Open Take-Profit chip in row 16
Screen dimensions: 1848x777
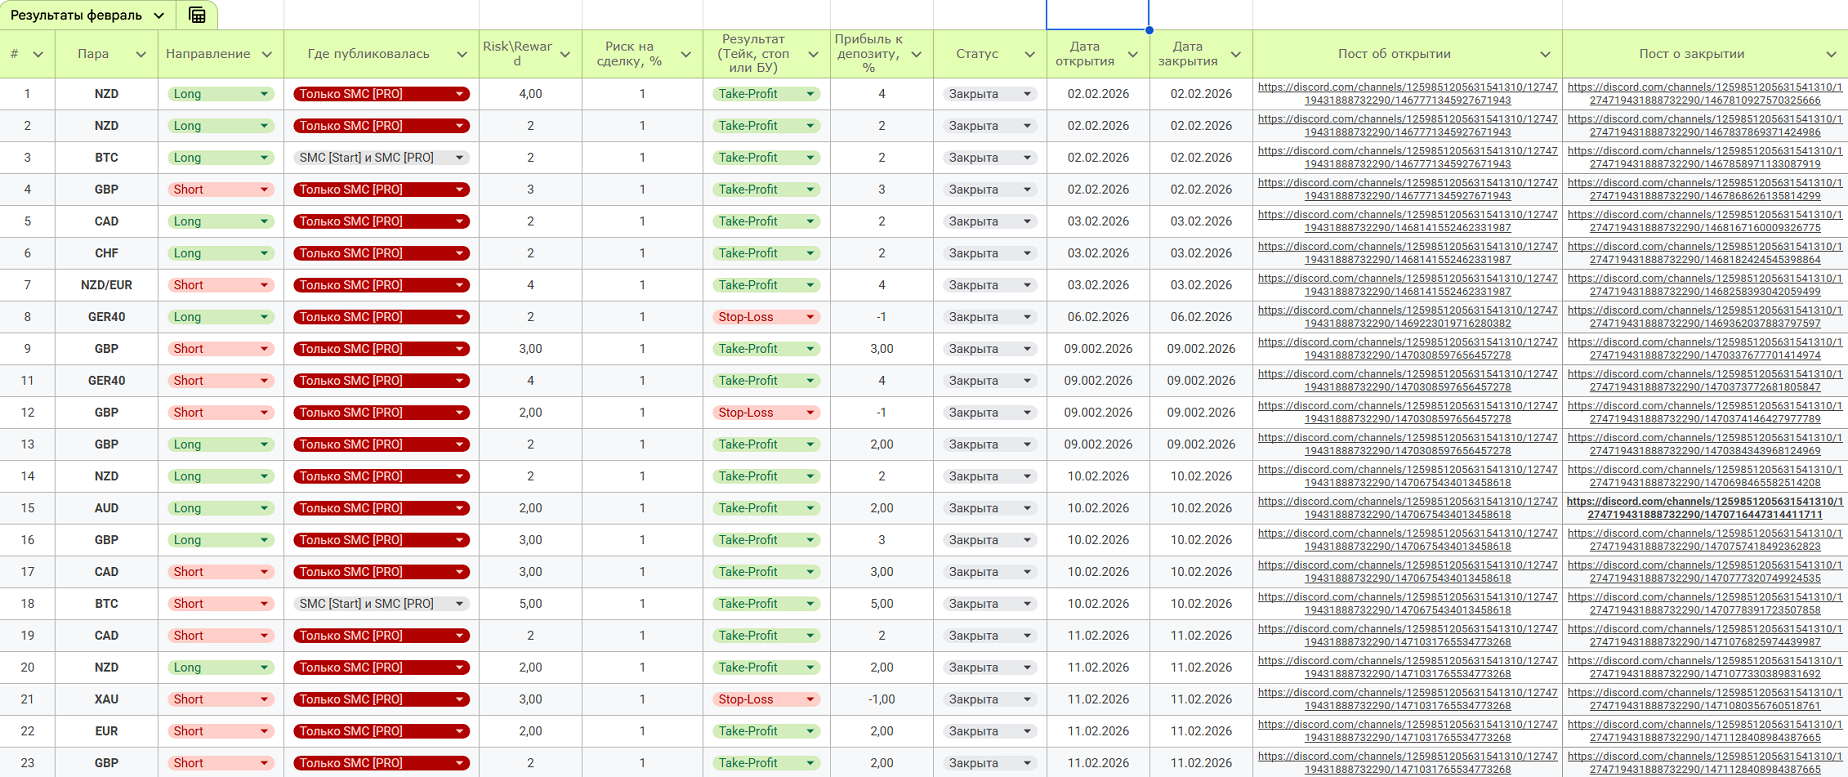coord(766,540)
